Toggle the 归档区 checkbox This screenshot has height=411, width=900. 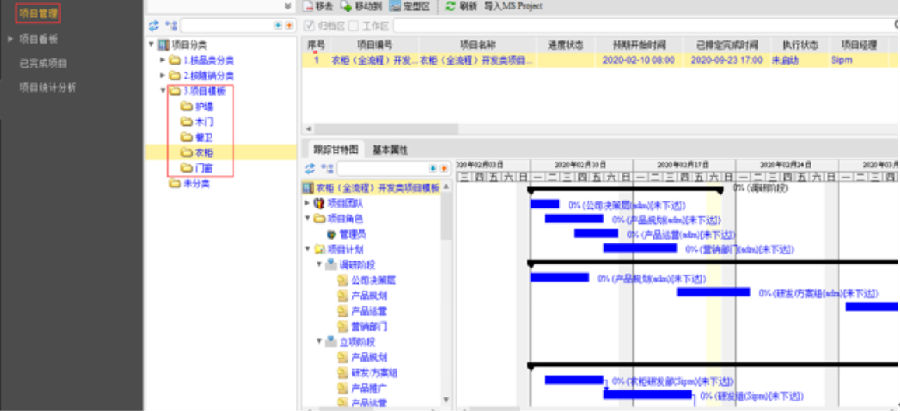pos(309,25)
